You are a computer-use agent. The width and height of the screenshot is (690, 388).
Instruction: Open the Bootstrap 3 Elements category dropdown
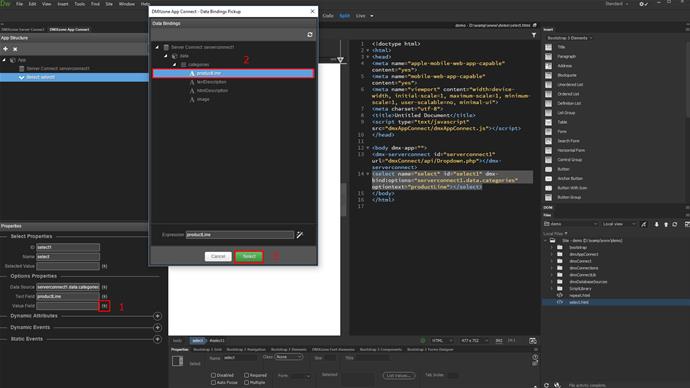569,38
